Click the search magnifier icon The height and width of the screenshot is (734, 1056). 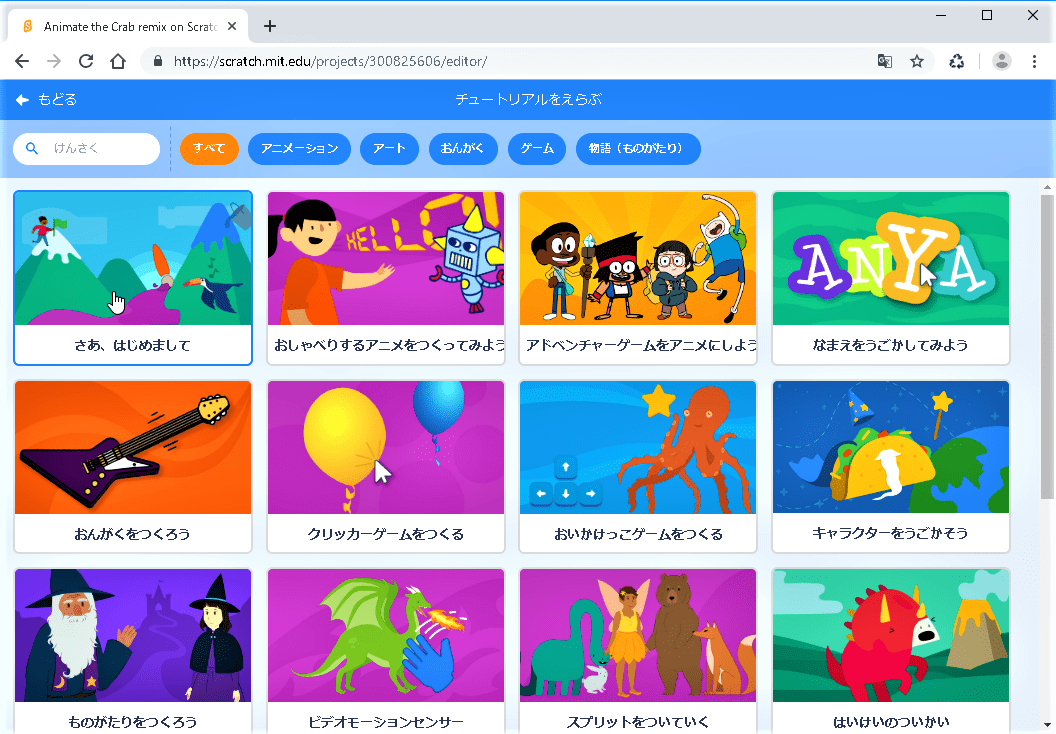32,148
